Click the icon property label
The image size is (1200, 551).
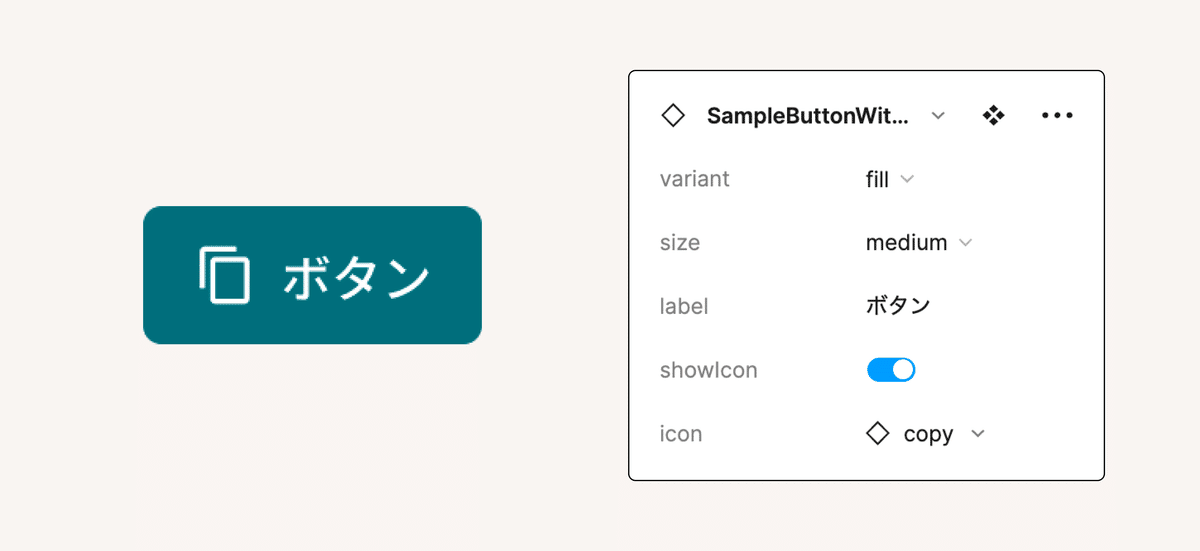pos(681,434)
